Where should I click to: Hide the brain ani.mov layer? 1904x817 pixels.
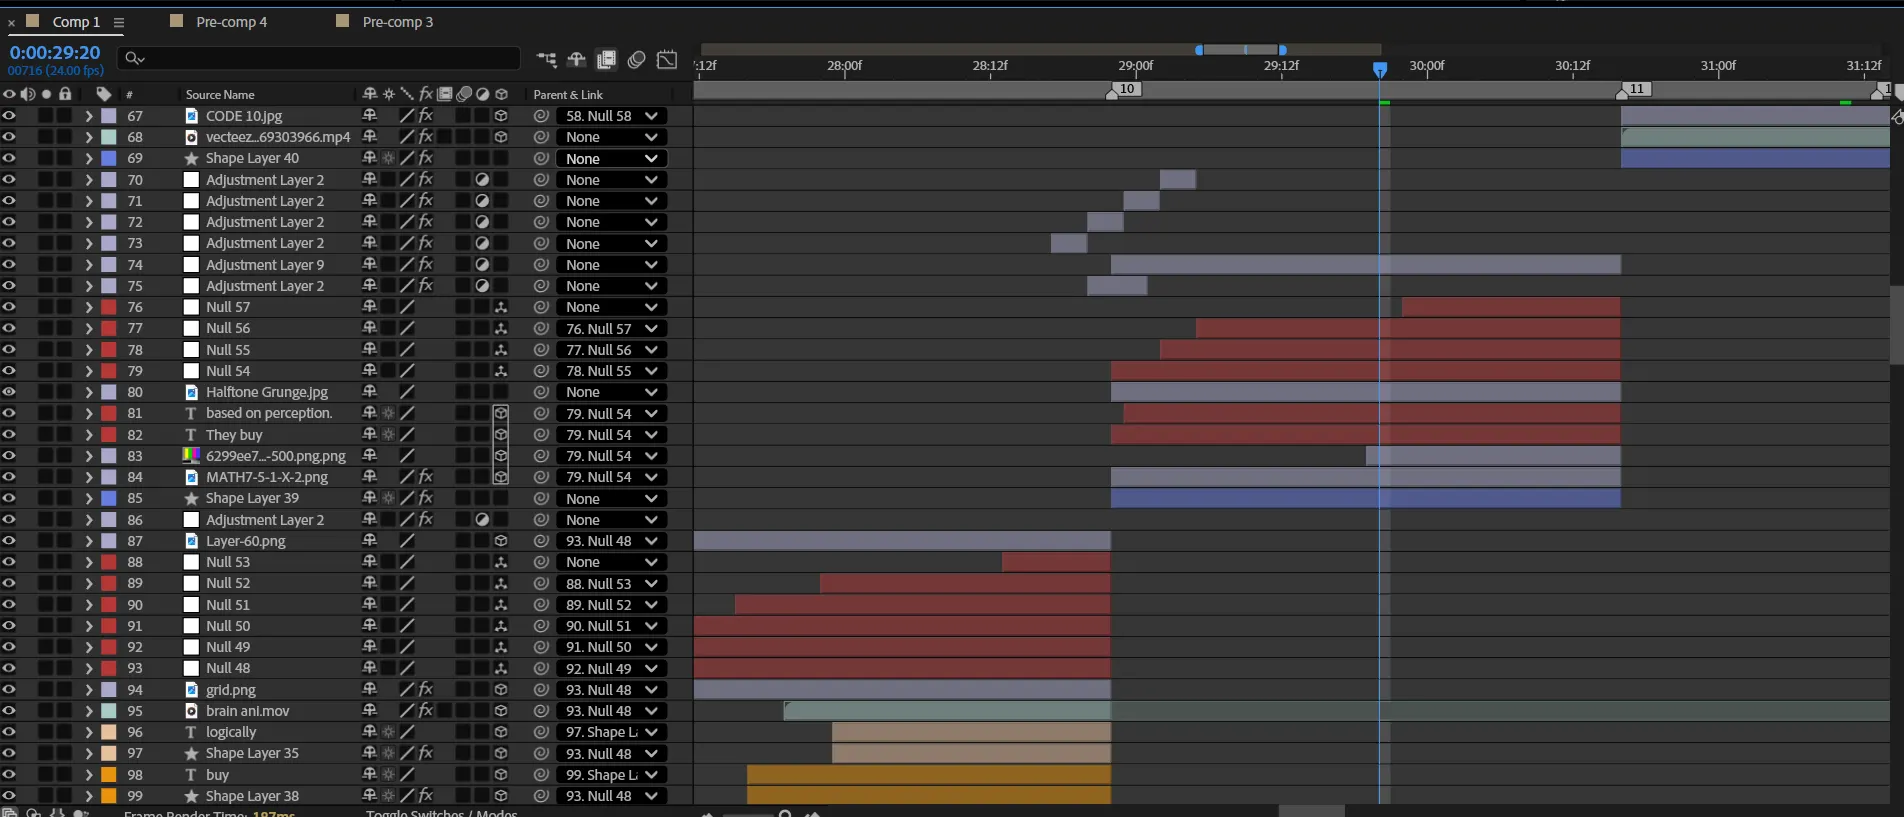pyautogui.click(x=9, y=711)
